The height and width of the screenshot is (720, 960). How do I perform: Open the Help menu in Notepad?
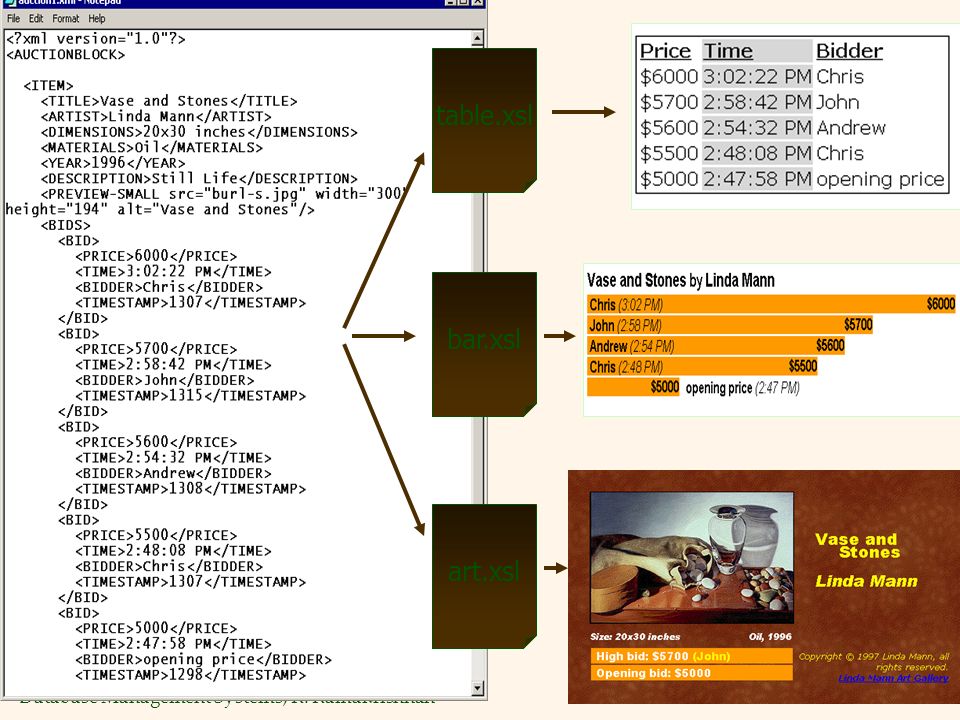97,18
